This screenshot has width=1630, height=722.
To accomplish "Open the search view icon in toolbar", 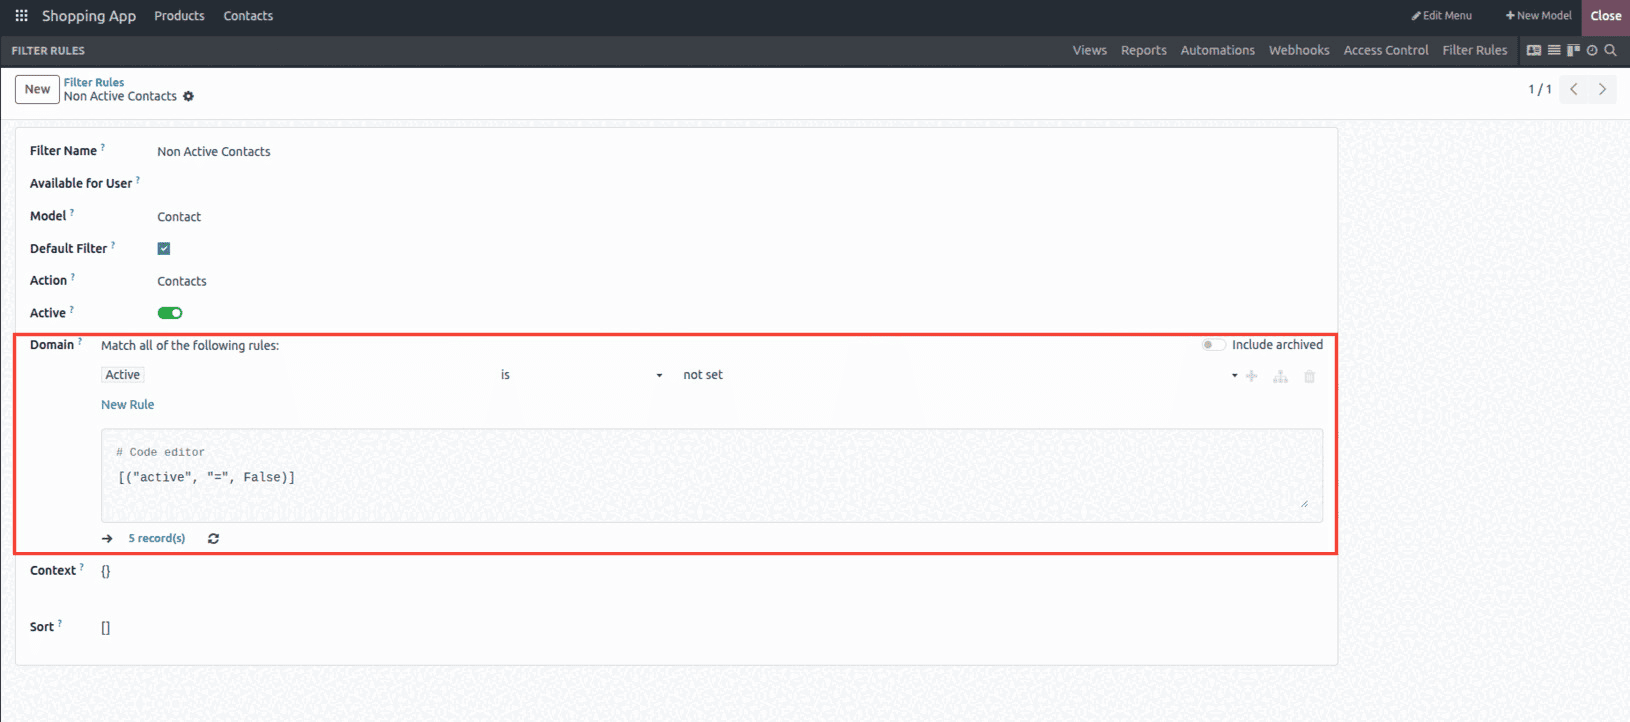I will click(x=1610, y=50).
